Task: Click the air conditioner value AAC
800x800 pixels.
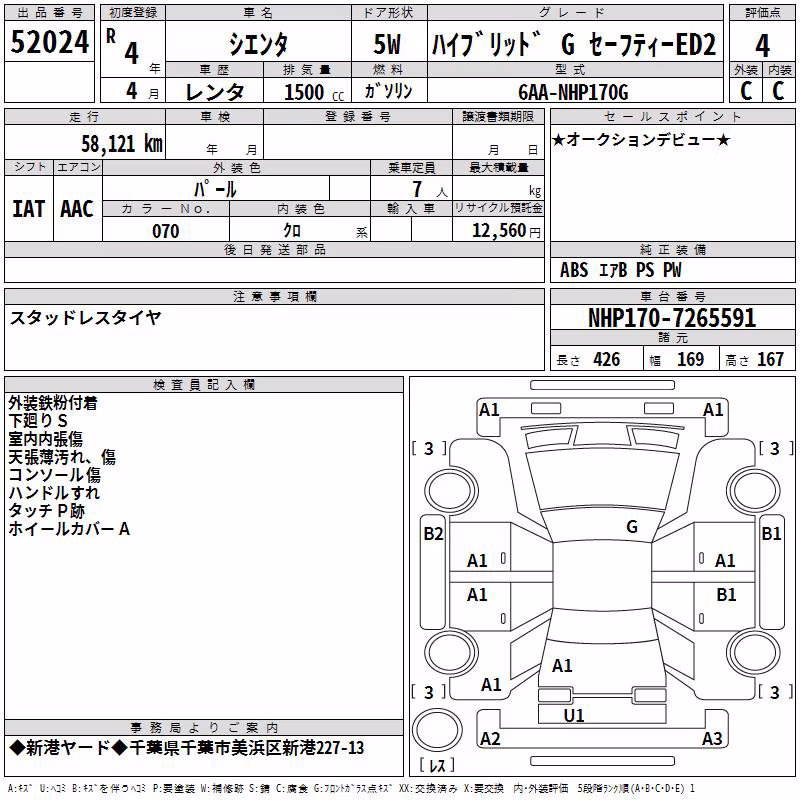Action: tap(77, 209)
